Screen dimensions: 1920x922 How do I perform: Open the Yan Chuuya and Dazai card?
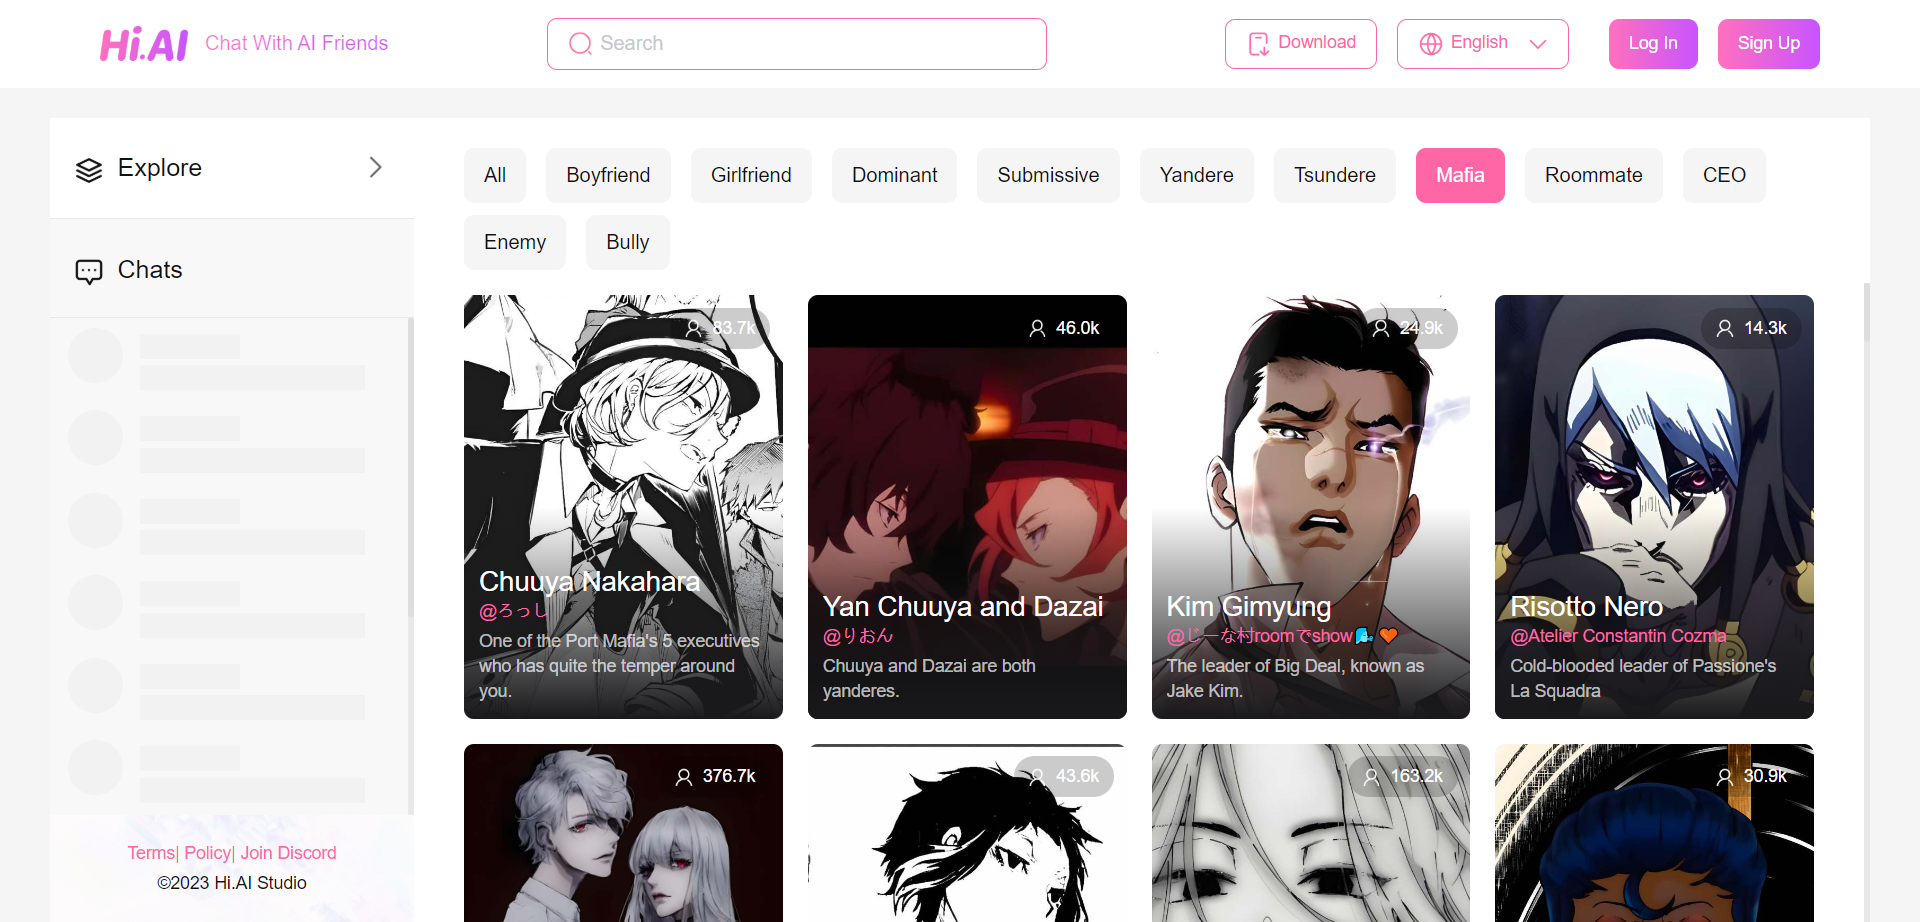coord(967,507)
